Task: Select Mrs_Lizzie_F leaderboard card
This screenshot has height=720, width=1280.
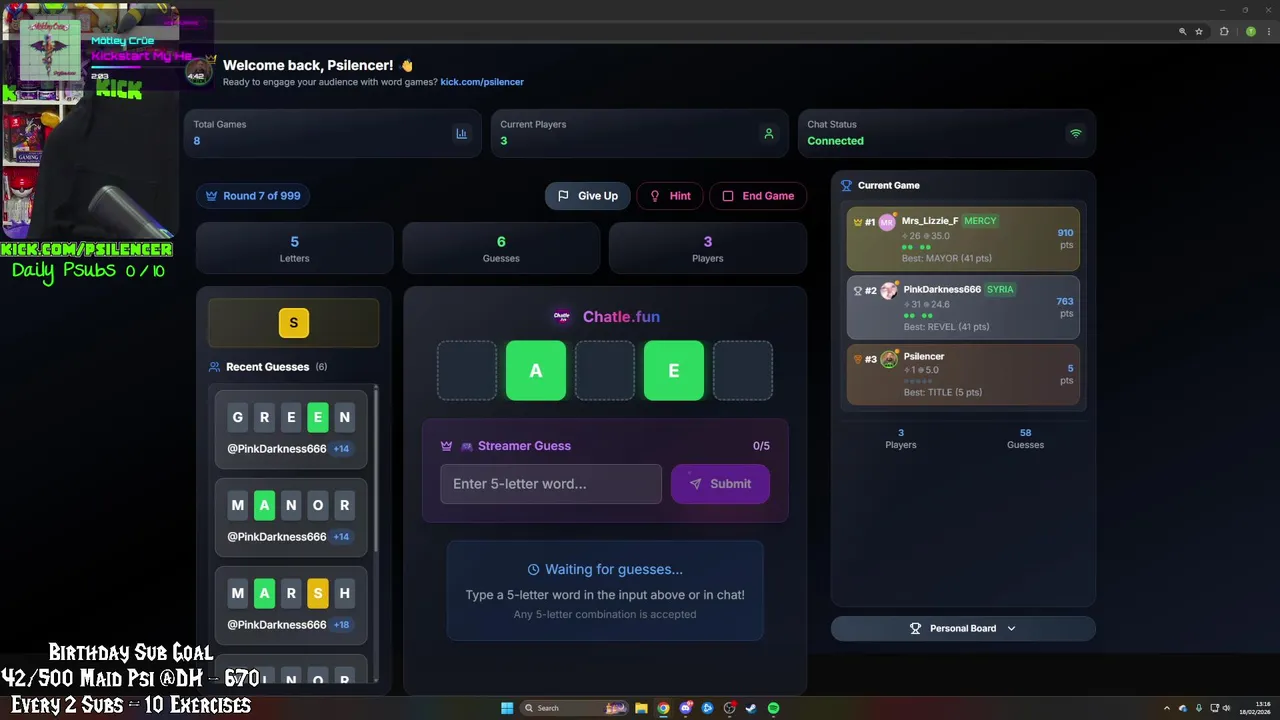Action: 963,239
